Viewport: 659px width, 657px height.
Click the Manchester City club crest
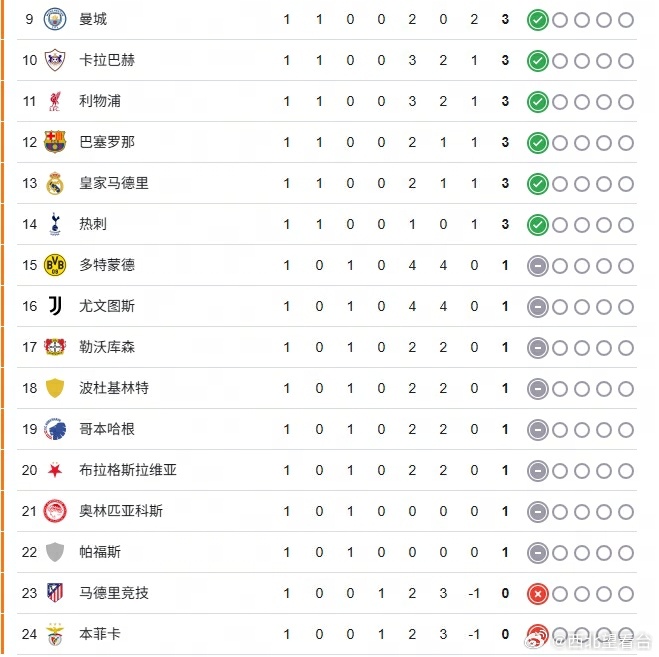pyautogui.click(x=55, y=19)
